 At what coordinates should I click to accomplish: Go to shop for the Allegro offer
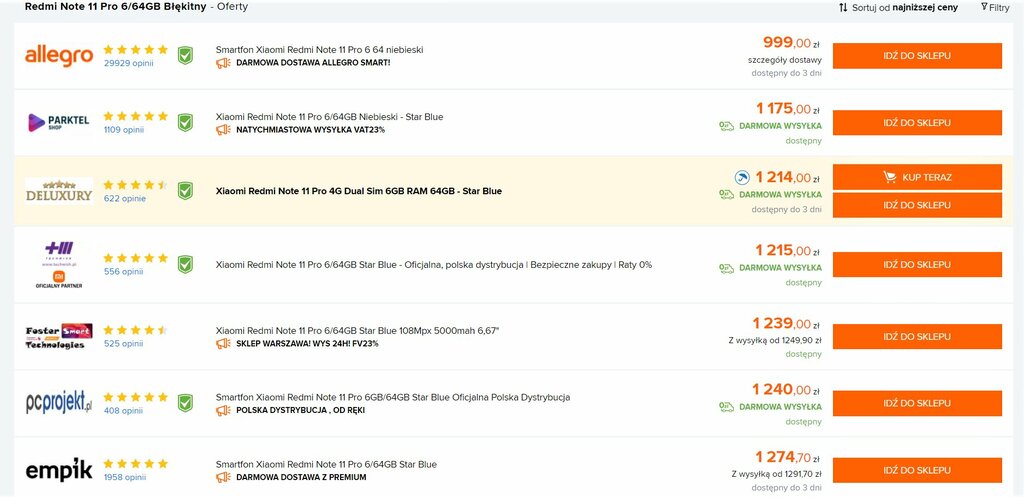[x=917, y=56]
